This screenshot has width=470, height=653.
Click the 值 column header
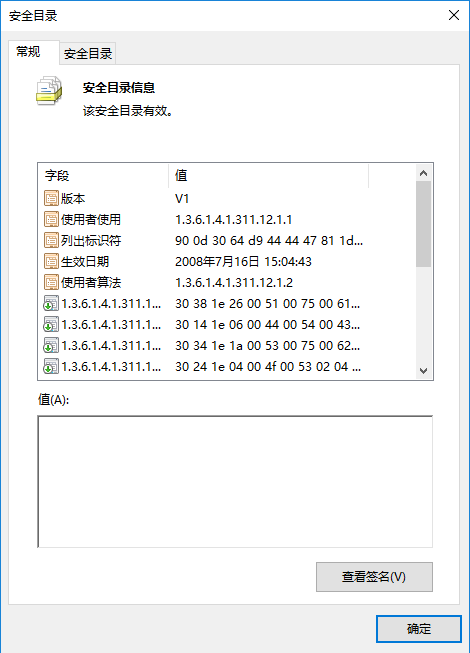pos(269,175)
